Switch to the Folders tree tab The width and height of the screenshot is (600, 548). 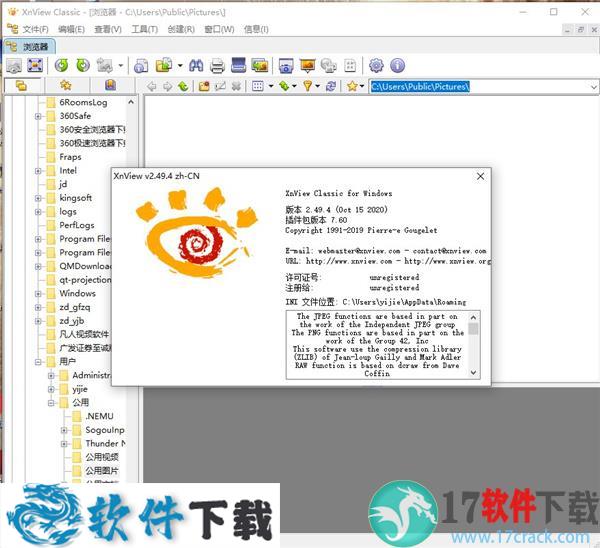[22, 85]
